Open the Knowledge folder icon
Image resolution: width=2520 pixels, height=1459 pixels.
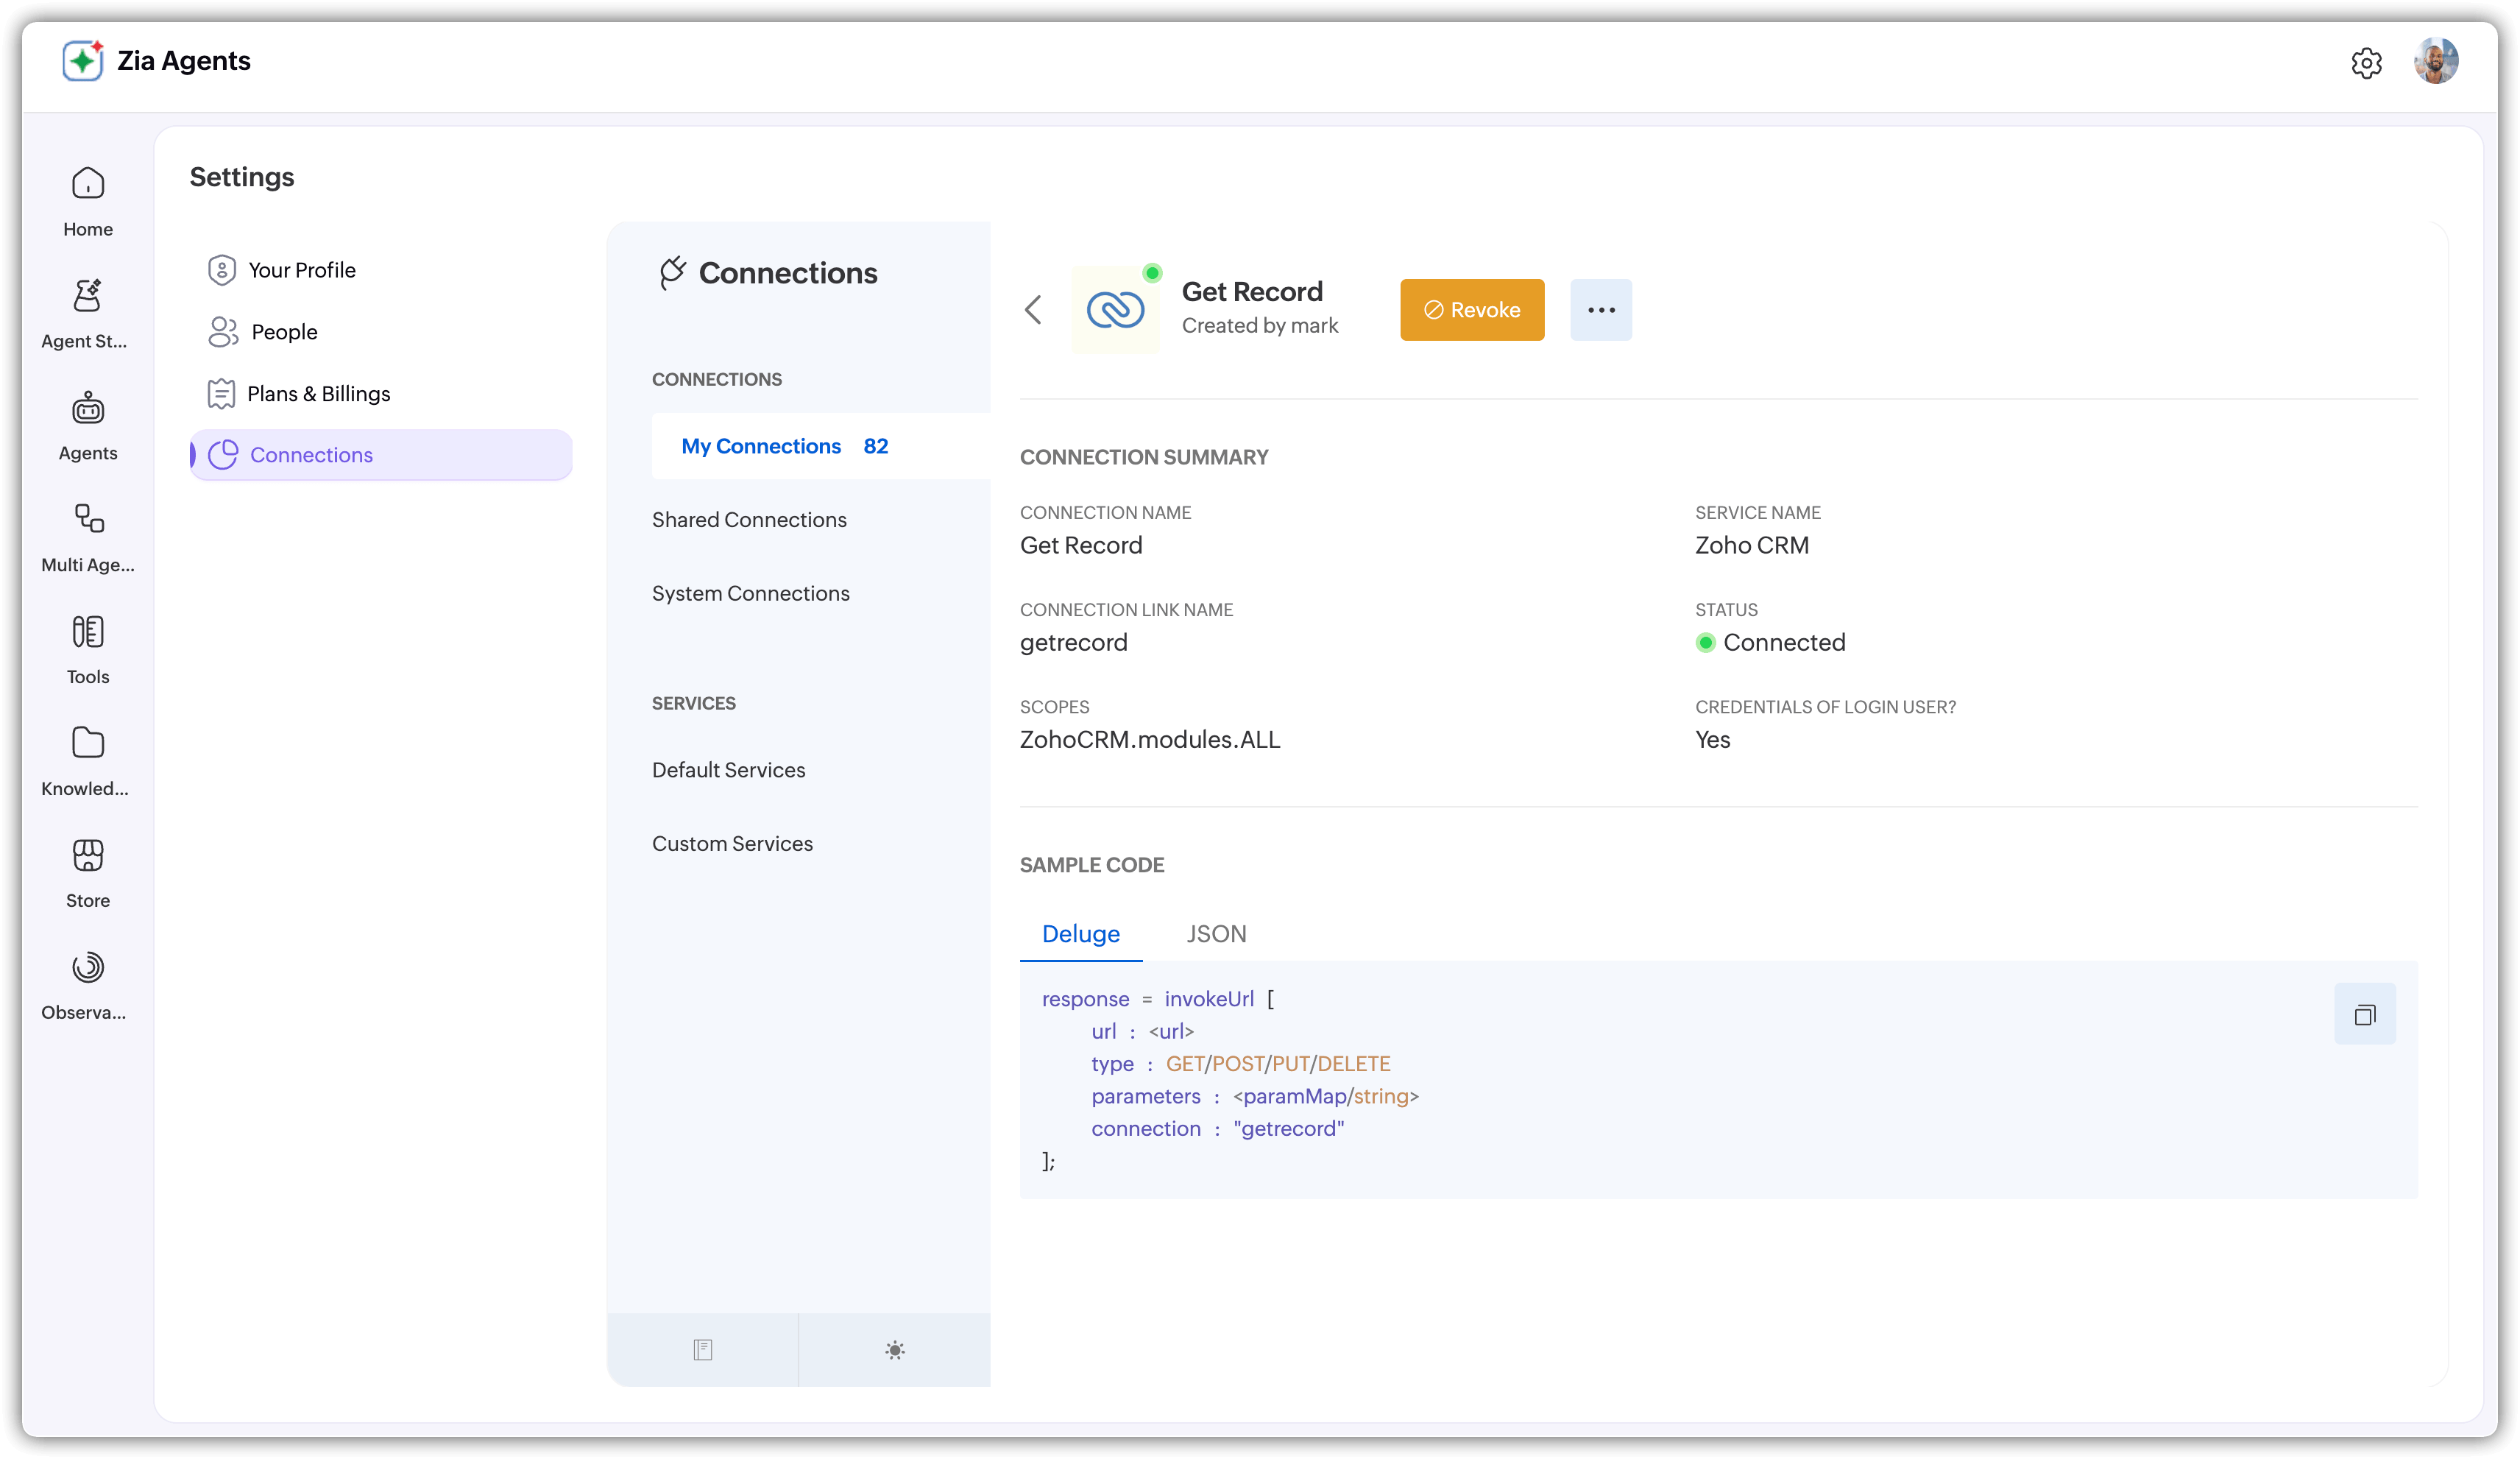coord(88,760)
